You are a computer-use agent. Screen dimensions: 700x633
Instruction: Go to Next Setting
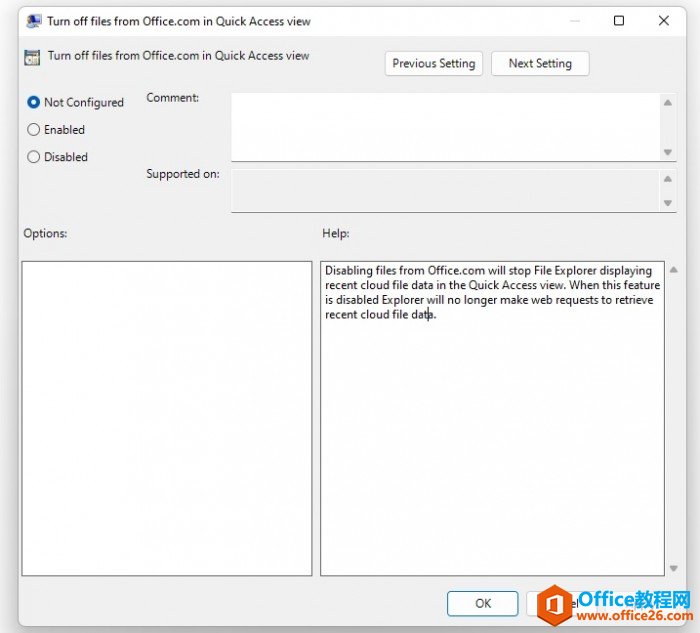coord(540,63)
